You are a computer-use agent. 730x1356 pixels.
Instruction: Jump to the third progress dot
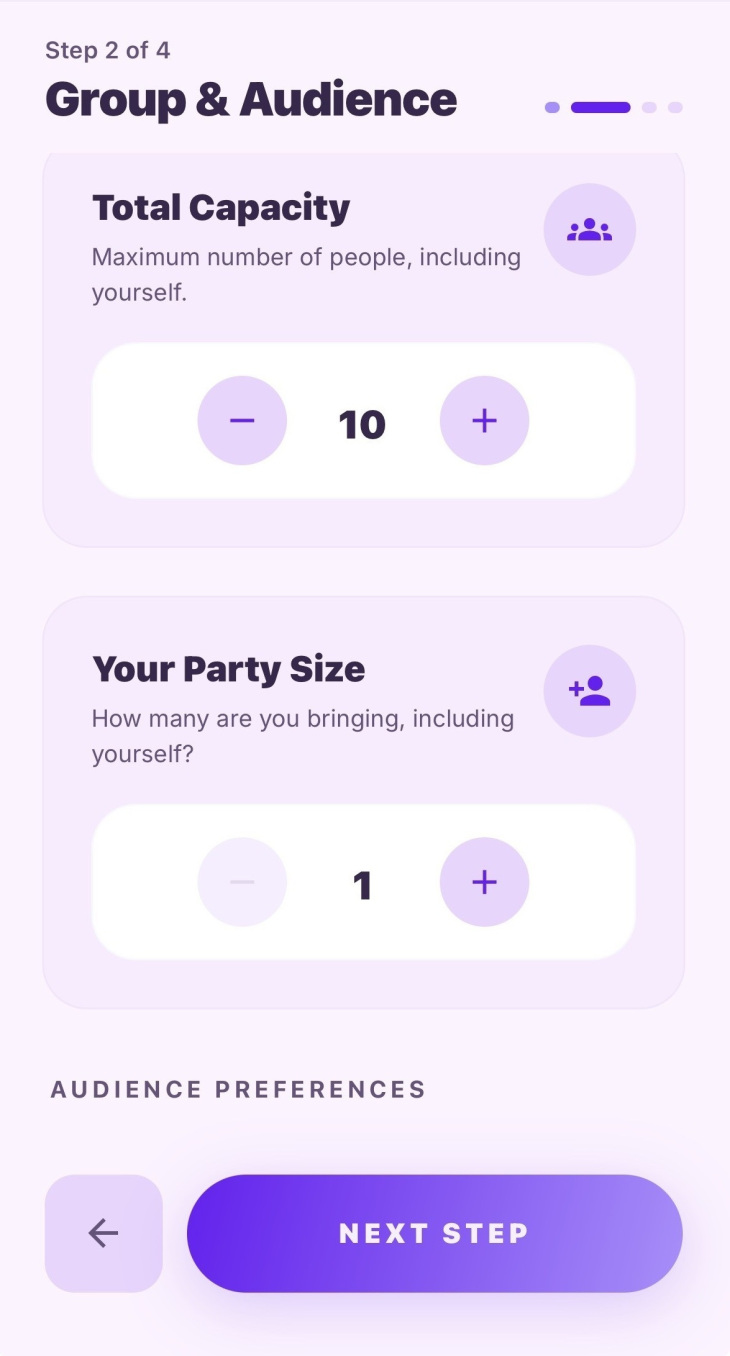[x=649, y=108]
